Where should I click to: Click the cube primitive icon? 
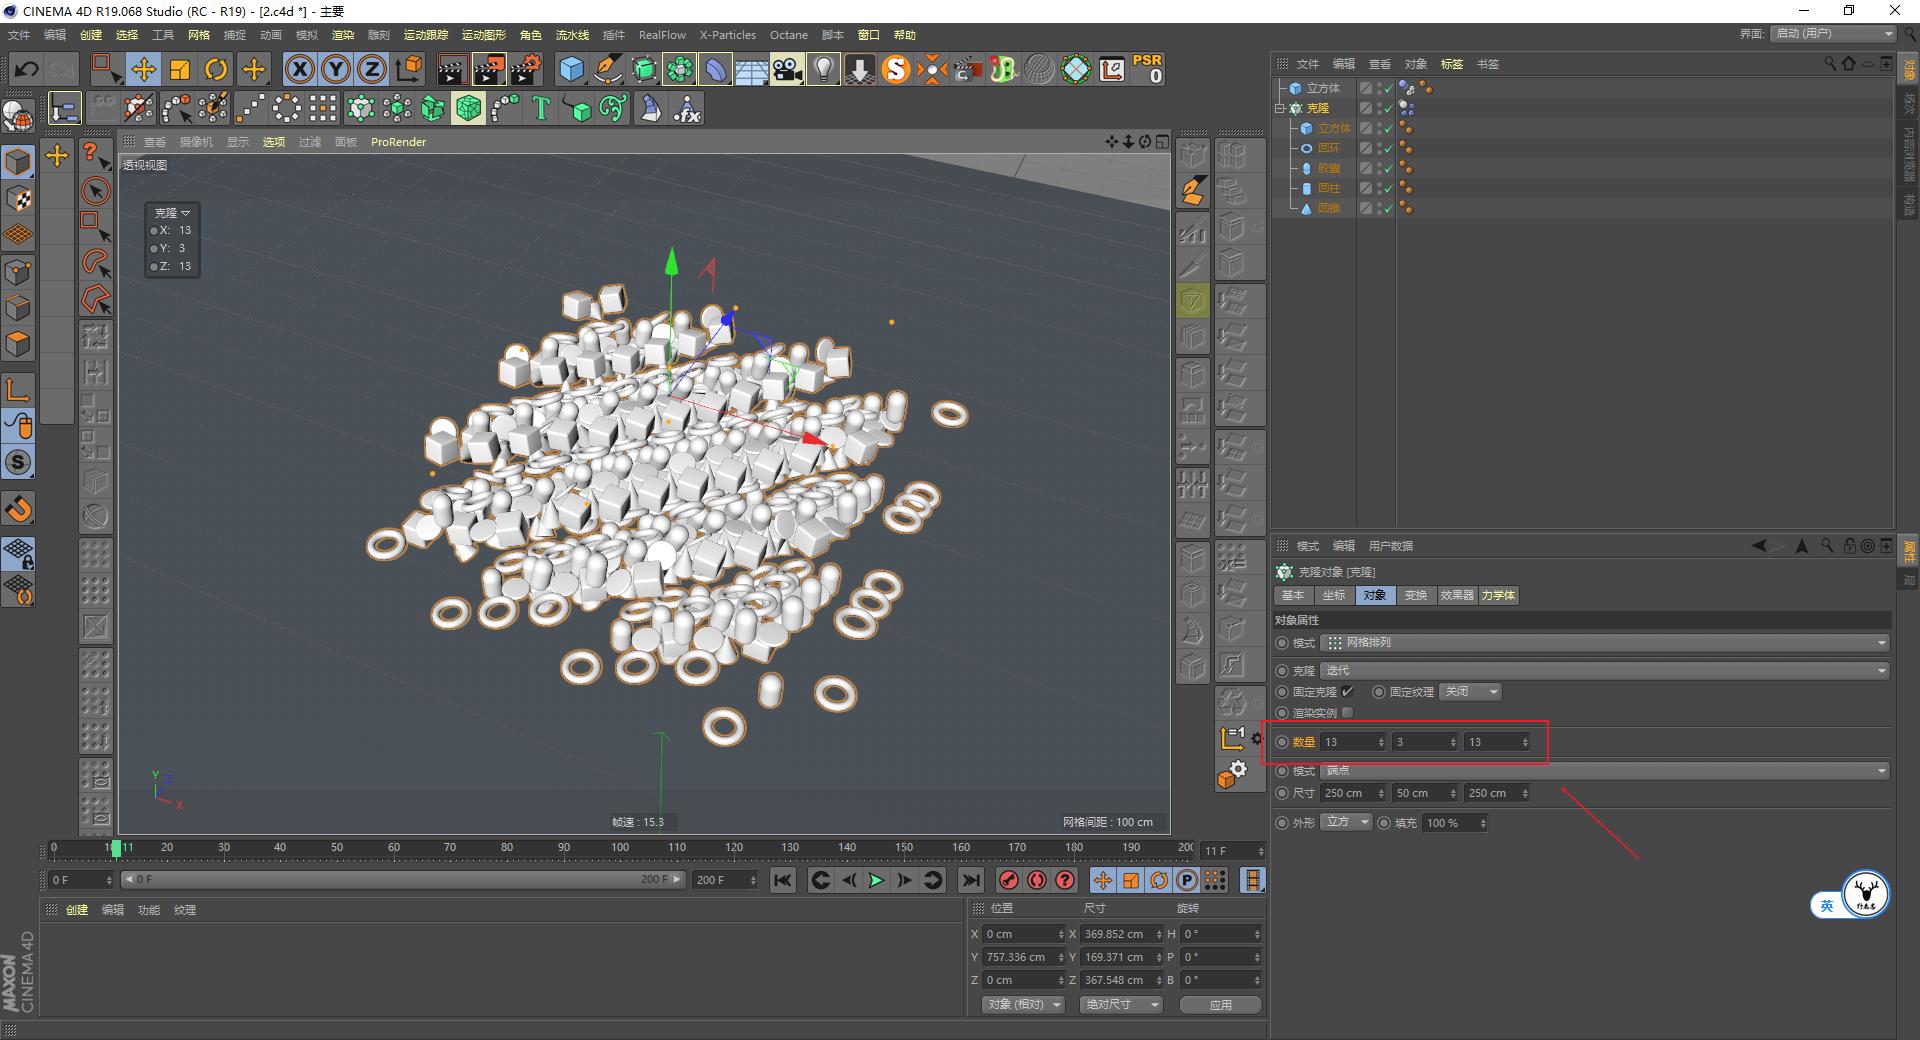click(x=572, y=69)
